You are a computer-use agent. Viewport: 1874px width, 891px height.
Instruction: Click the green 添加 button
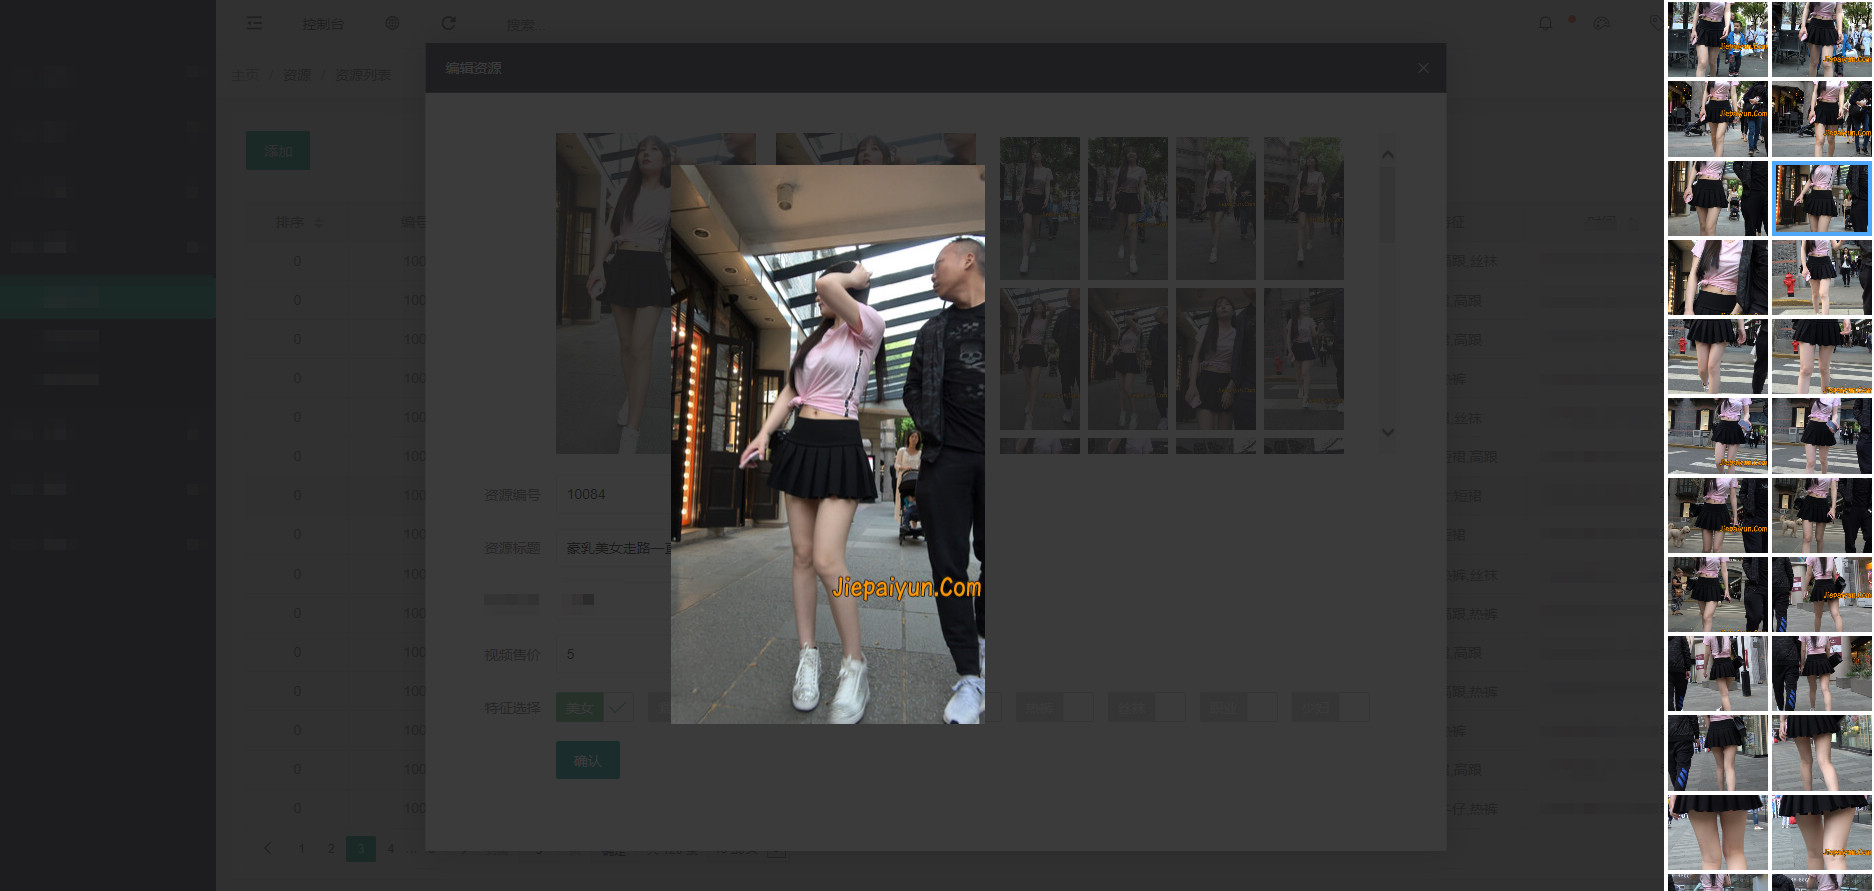pyautogui.click(x=278, y=150)
